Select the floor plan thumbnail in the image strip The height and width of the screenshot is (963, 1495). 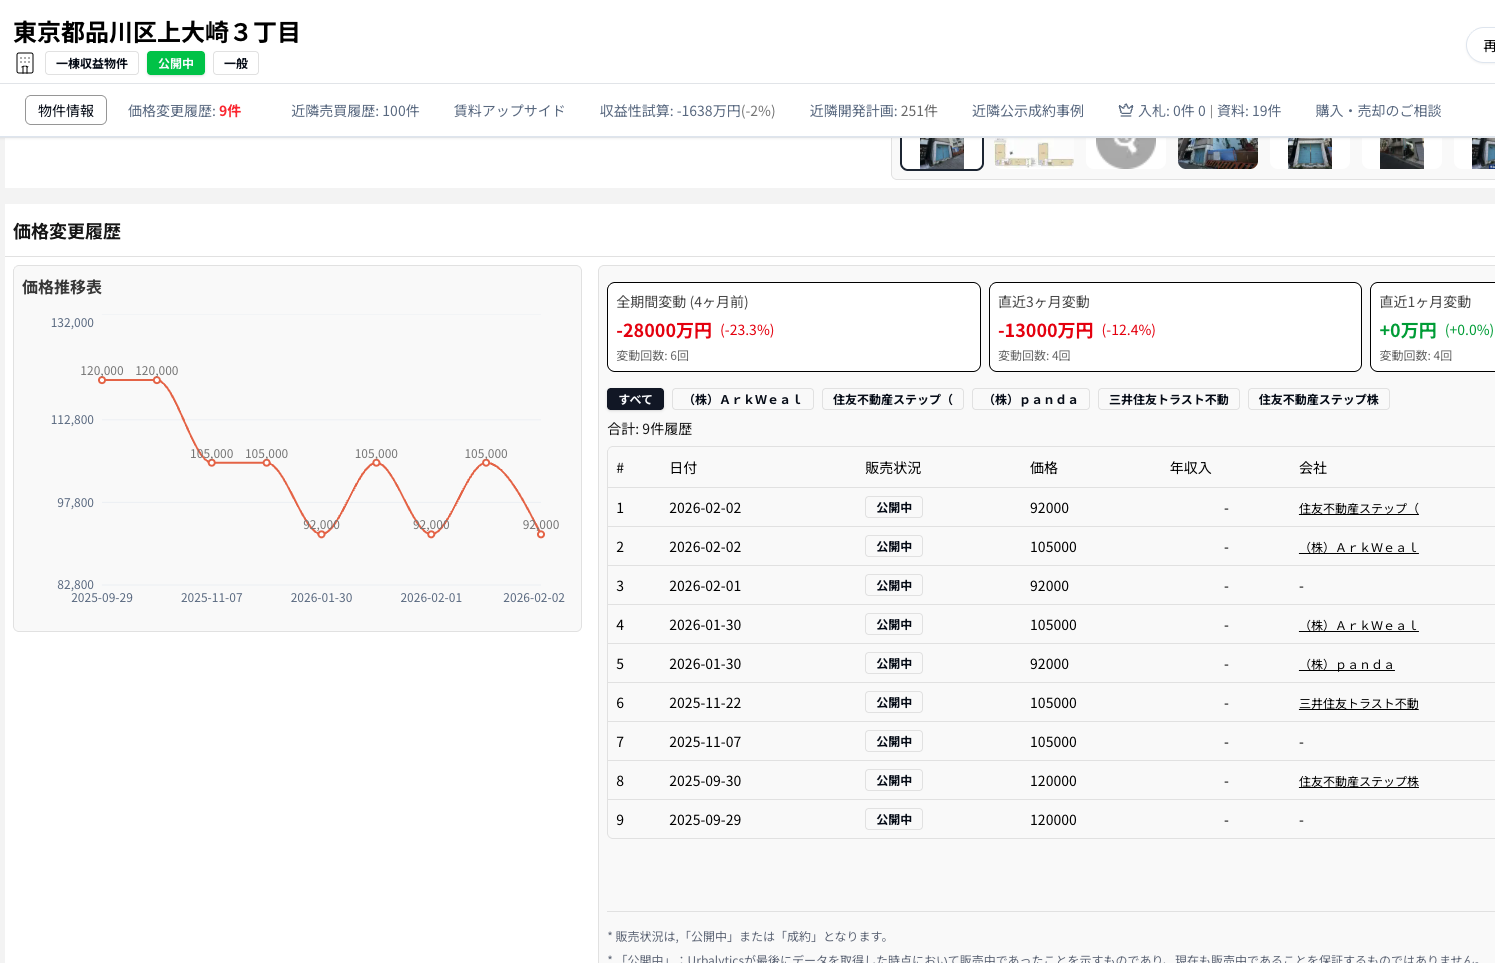[x=1034, y=150]
